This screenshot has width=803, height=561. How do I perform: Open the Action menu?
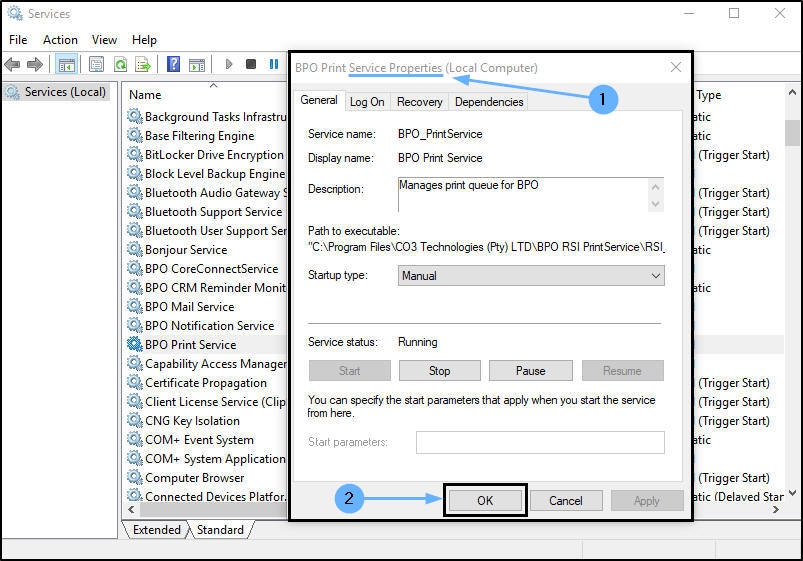[60, 39]
